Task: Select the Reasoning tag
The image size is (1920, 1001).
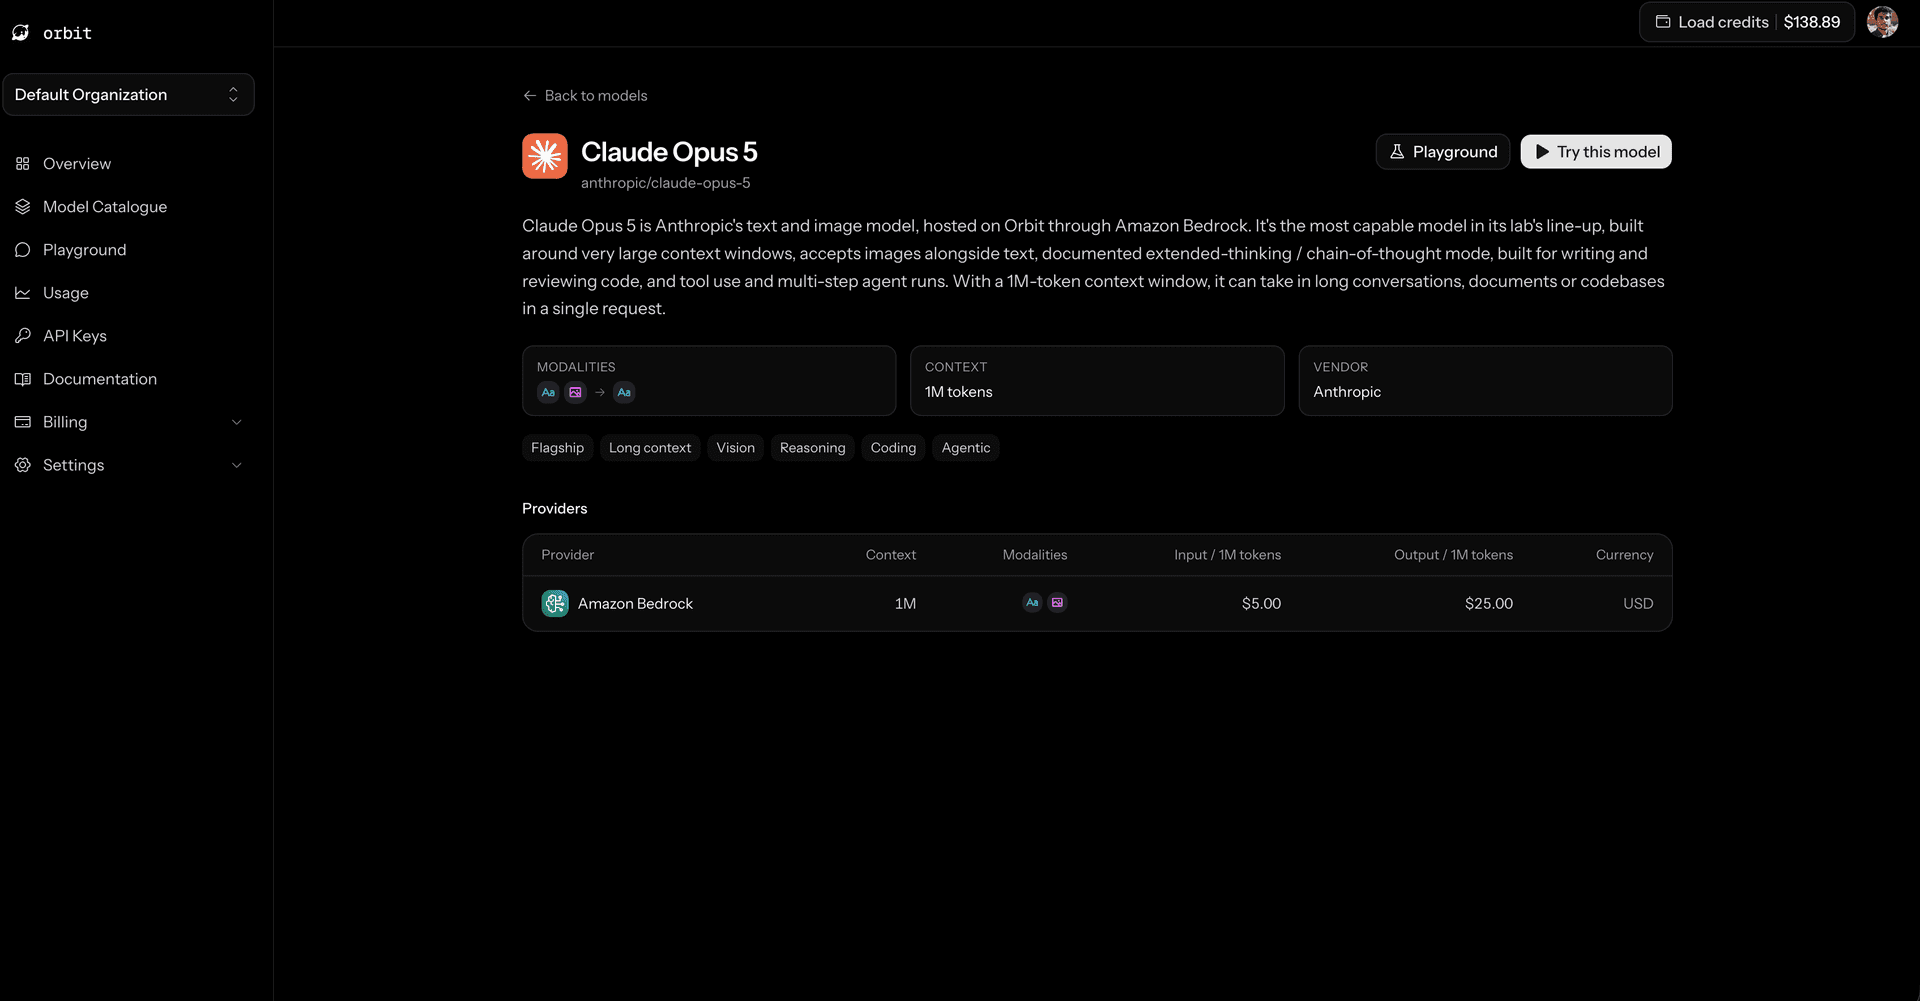Action: (x=813, y=448)
